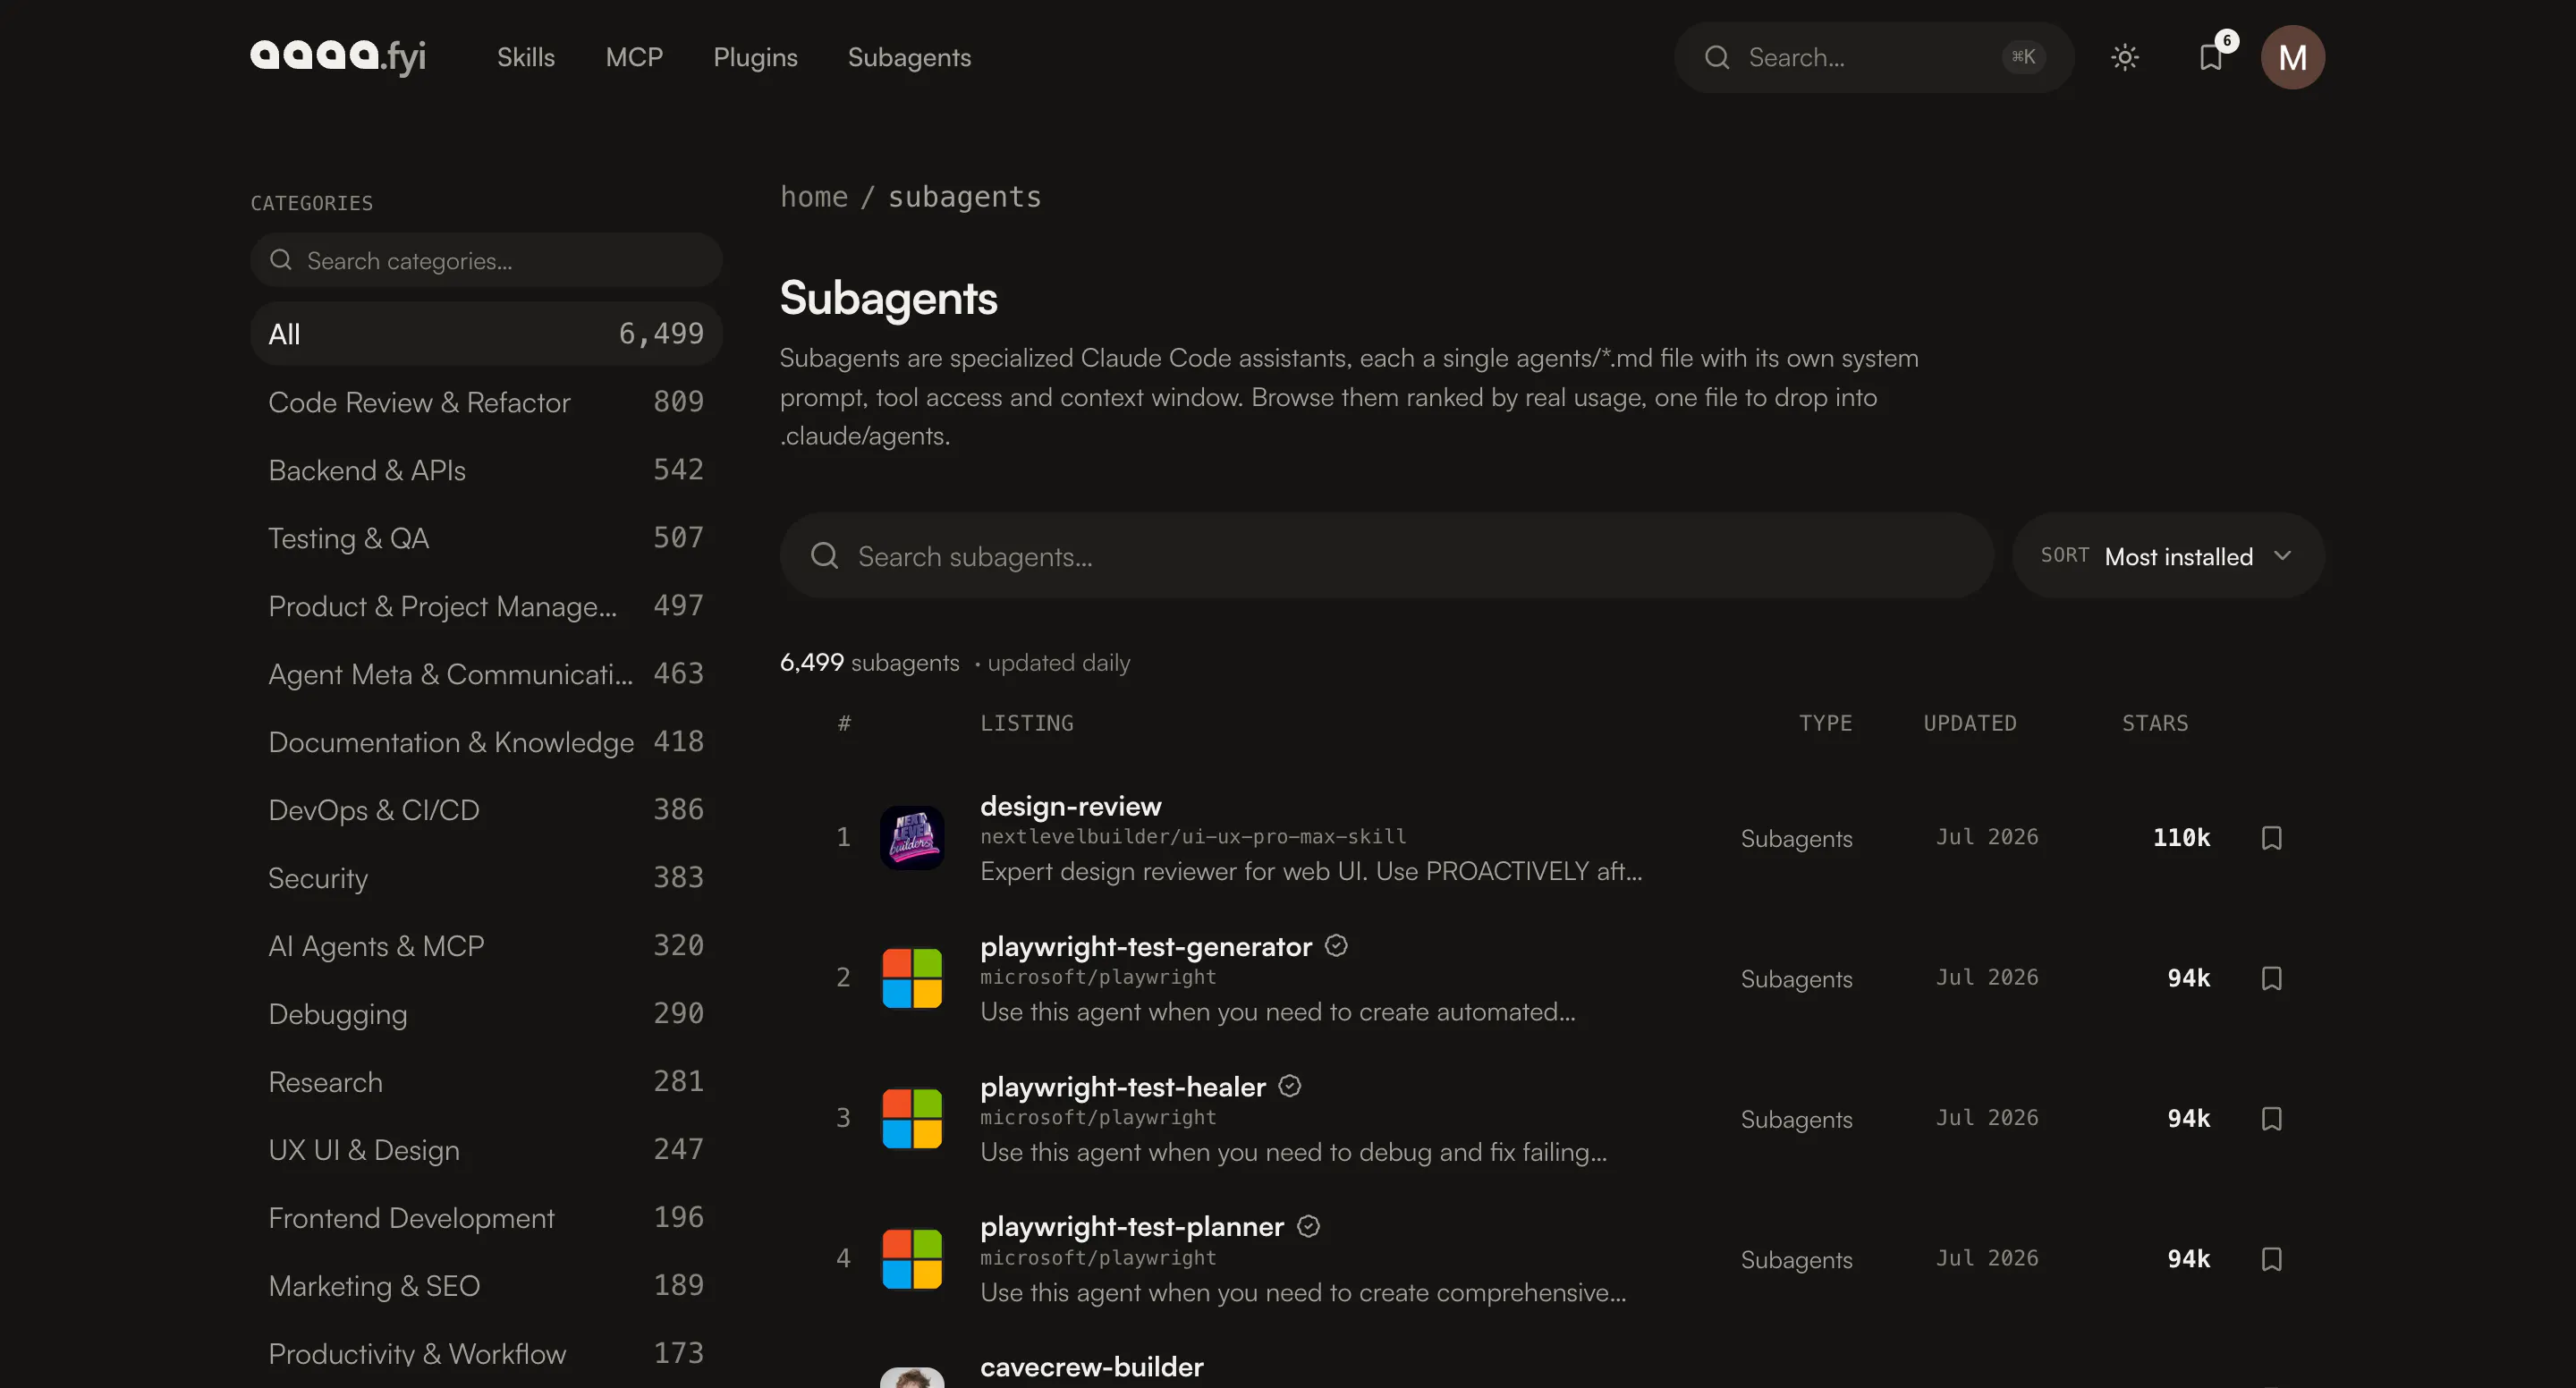
Task: Open the Most installed sort dropdown
Action: pyautogui.click(x=2168, y=556)
